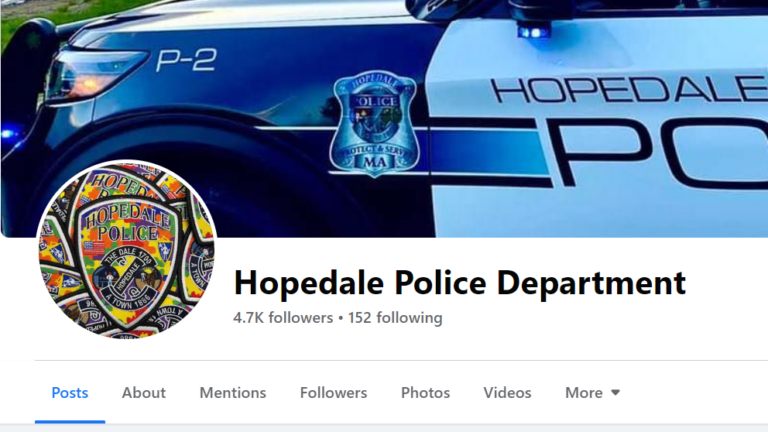Screen dimensions: 768x432
Task: View the Followers tab
Action: pyautogui.click(x=334, y=392)
